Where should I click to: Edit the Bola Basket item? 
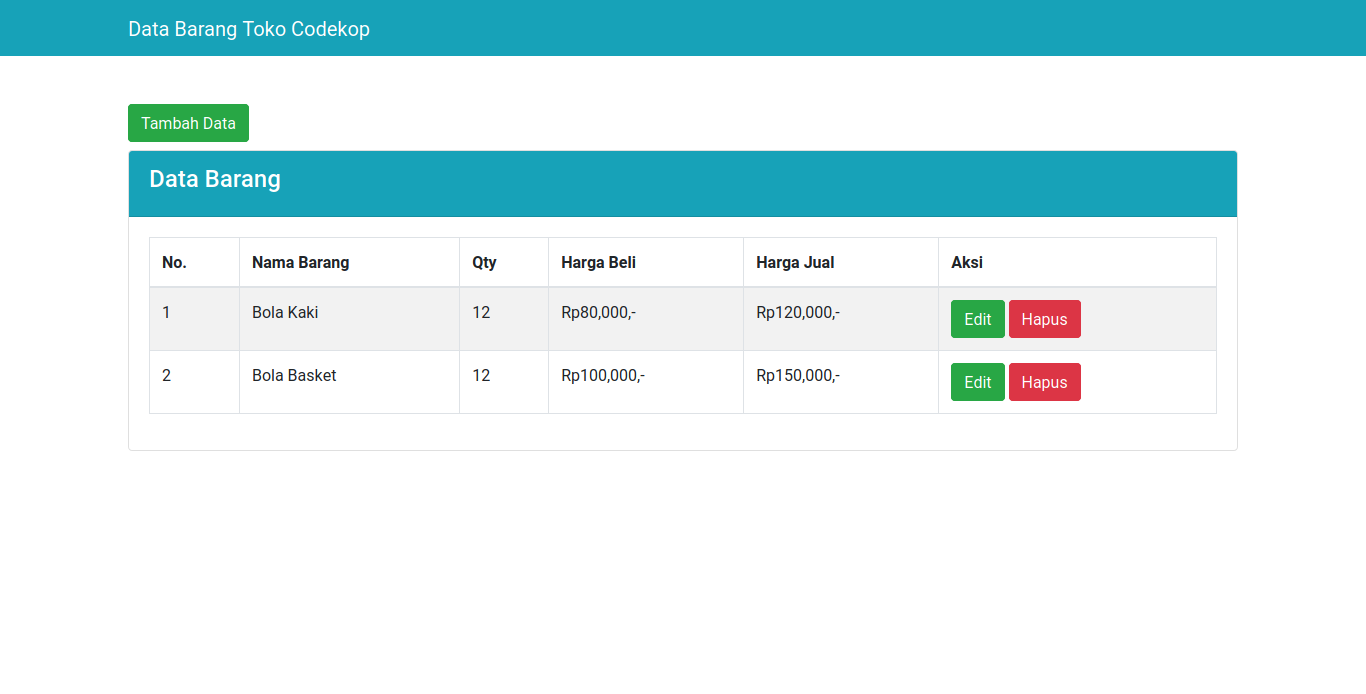coord(977,382)
